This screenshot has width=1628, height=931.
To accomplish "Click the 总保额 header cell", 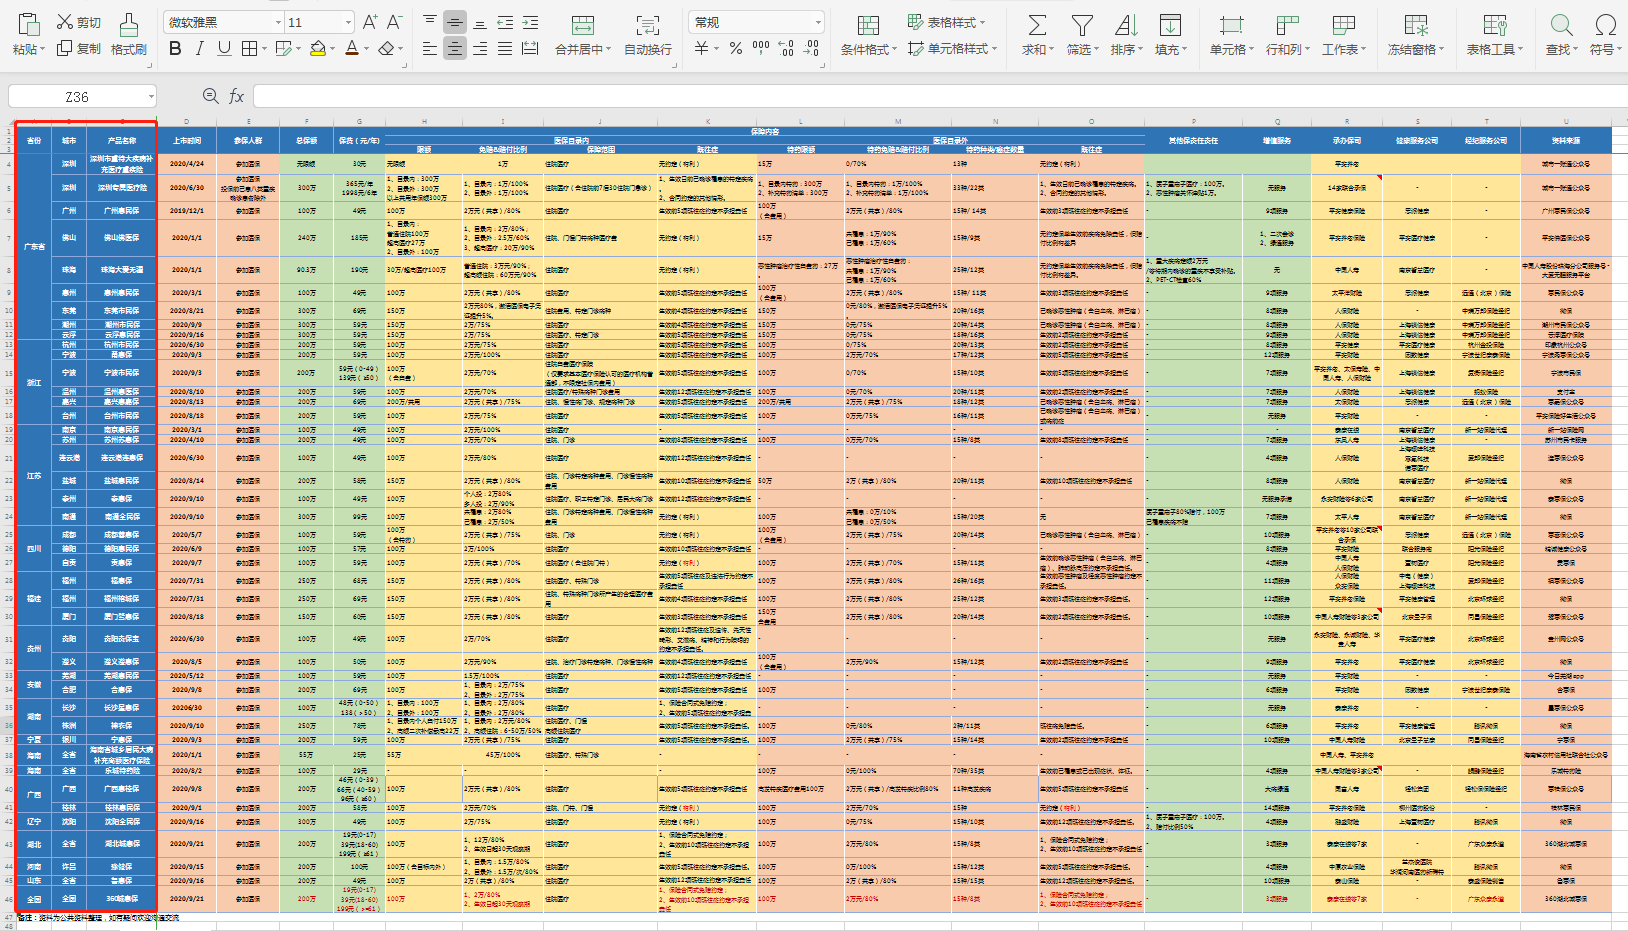I will tap(307, 140).
